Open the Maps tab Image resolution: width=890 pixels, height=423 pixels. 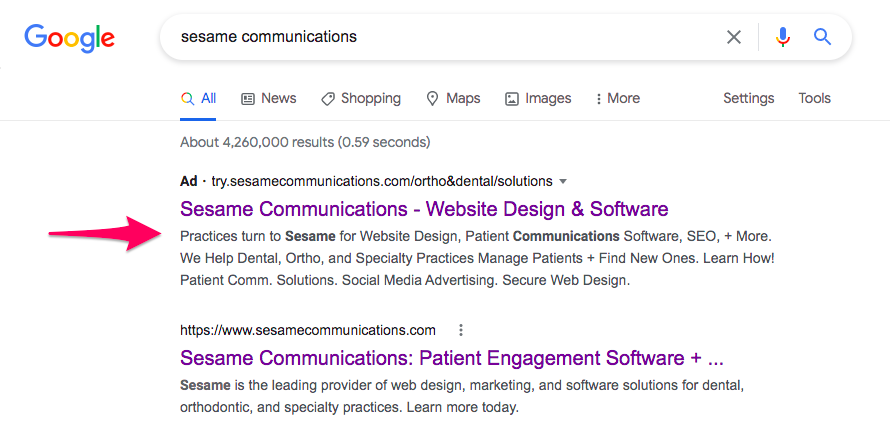pyautogui.click(x=453, y=98)
